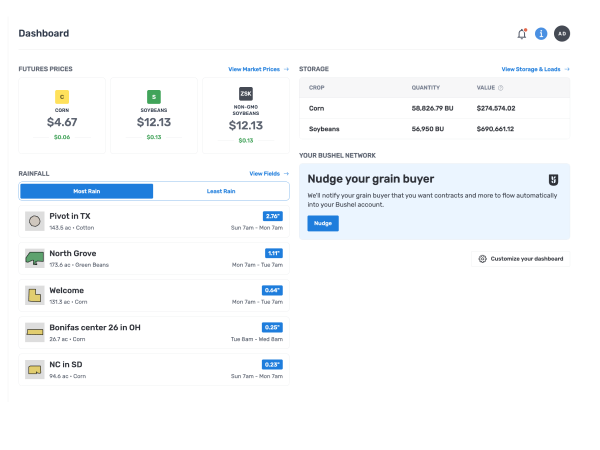This screenshot has height=450, width=600.
Task: Click the Corn $4.67 price
Action: pyautogui.click(x=62, y=122)
